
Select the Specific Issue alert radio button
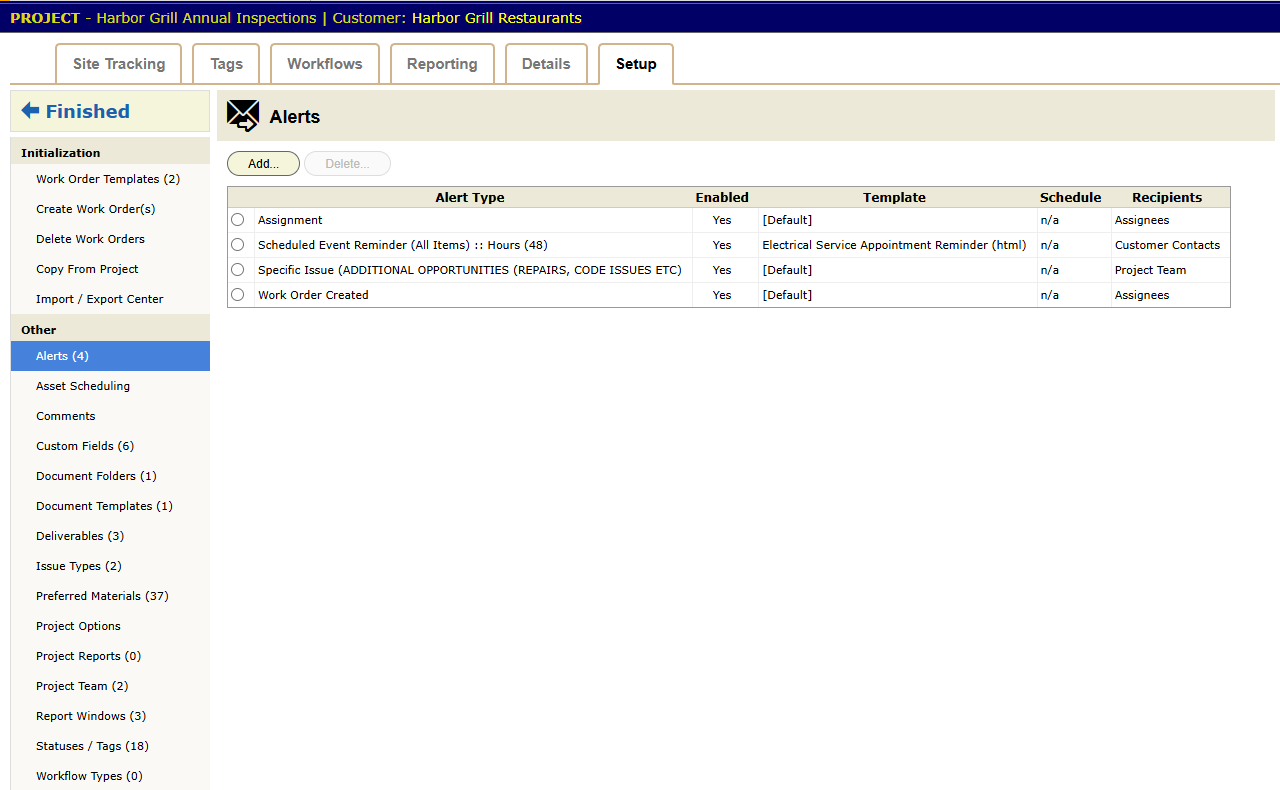237,270
